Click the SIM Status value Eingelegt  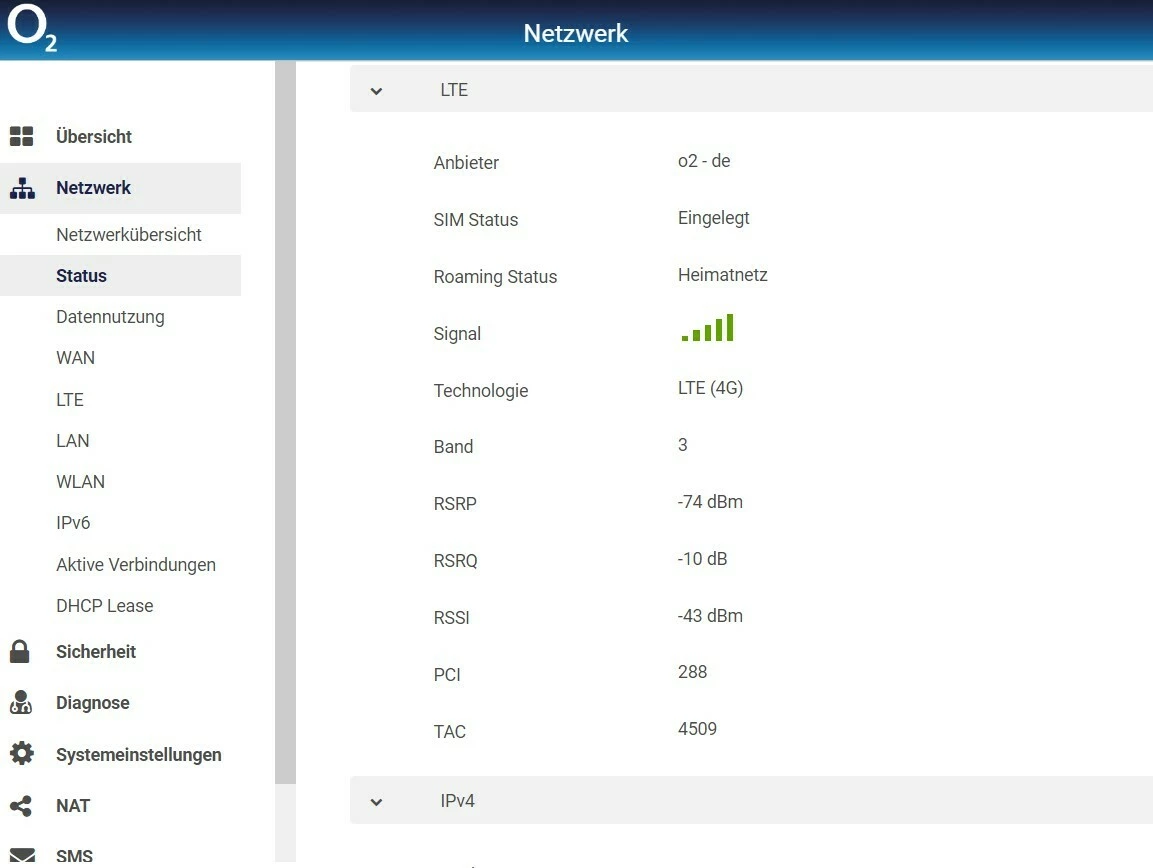point(713,218)
